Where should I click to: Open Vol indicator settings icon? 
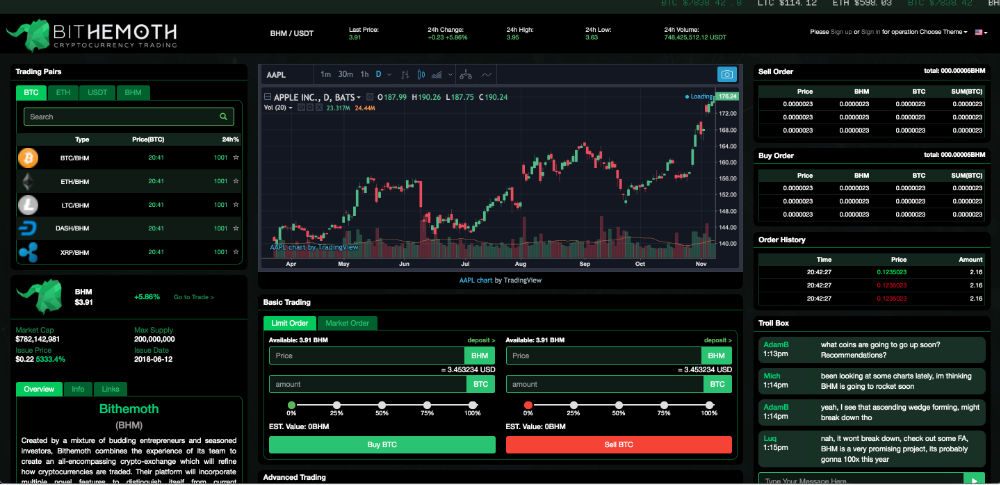coord(309,108)
